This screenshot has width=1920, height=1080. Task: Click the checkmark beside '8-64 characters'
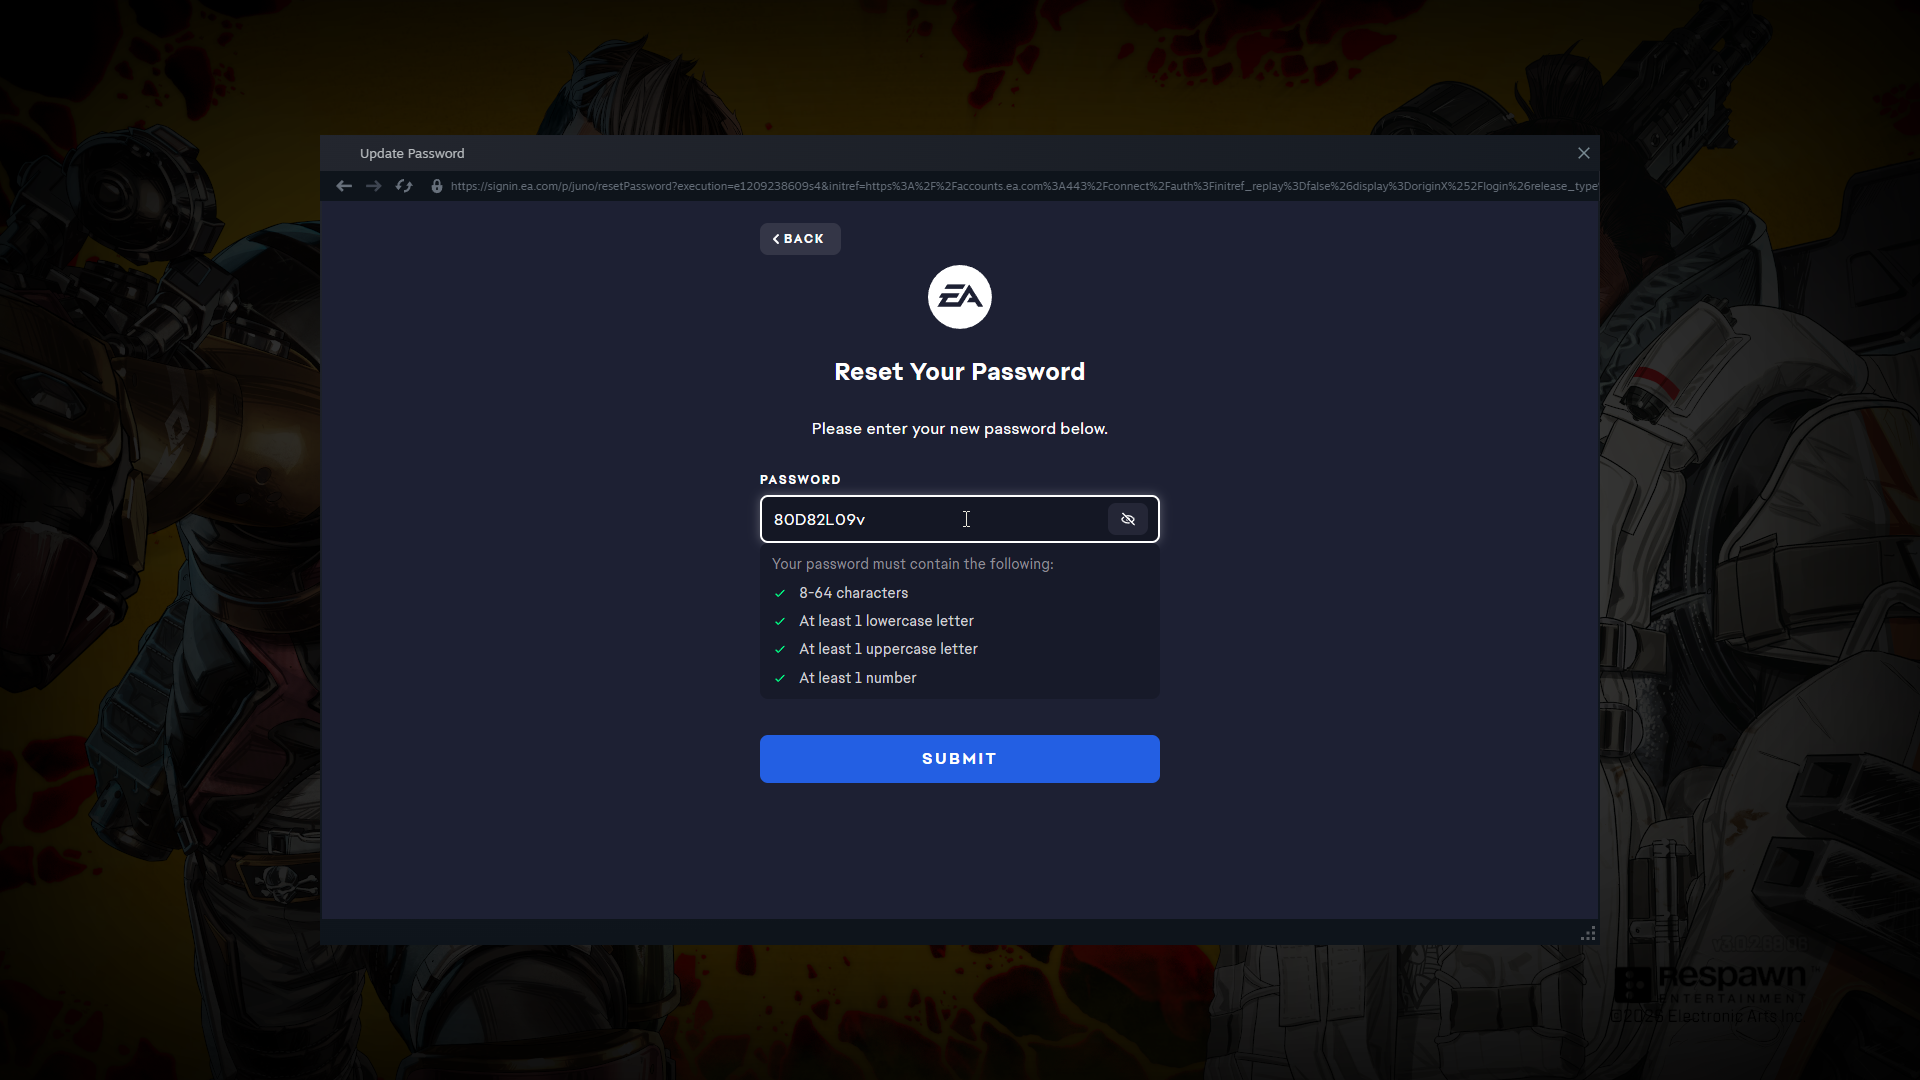pos(780,593)
